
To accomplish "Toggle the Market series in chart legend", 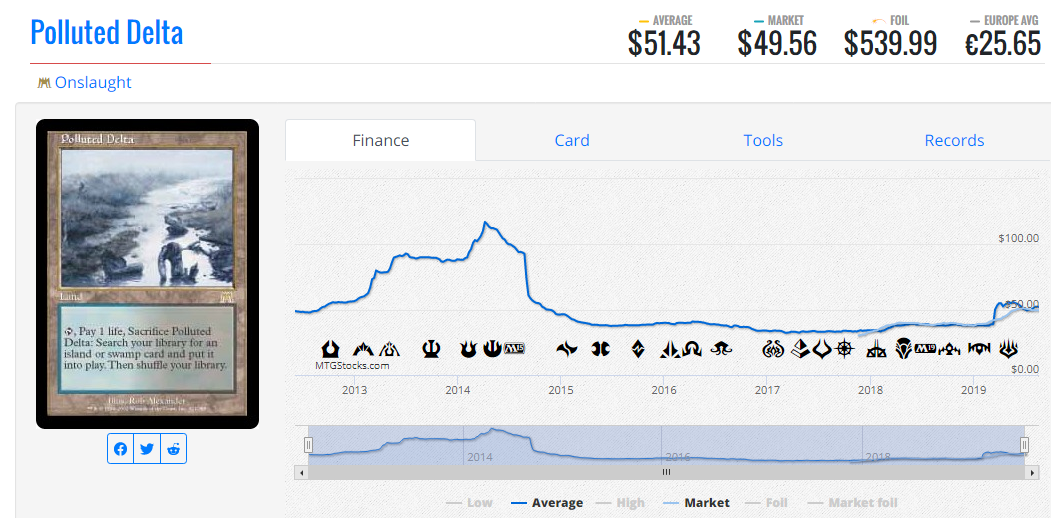I will 696,503.
